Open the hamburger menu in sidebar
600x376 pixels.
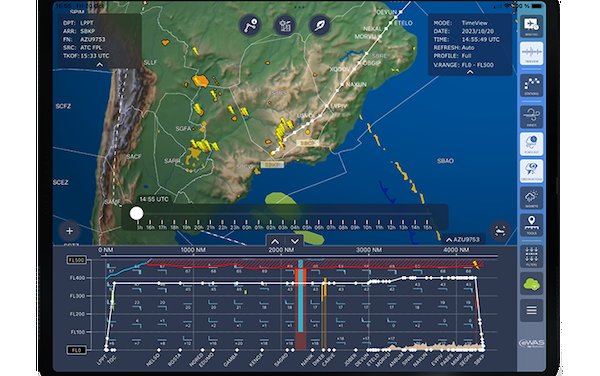(x=532, y=310)
